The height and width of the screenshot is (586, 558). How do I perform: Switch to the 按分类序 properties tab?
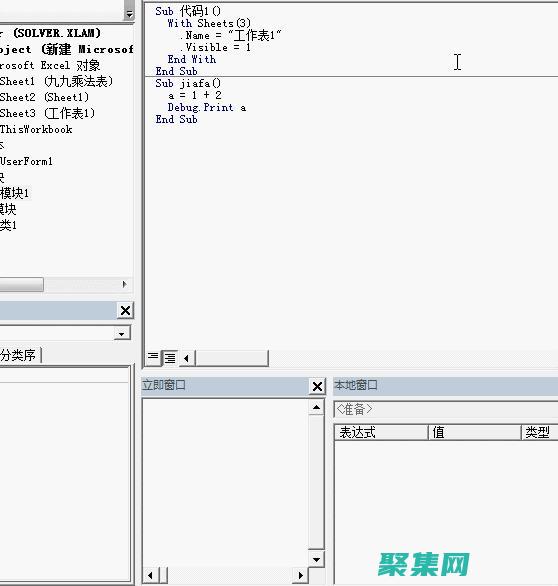point(19,355)
